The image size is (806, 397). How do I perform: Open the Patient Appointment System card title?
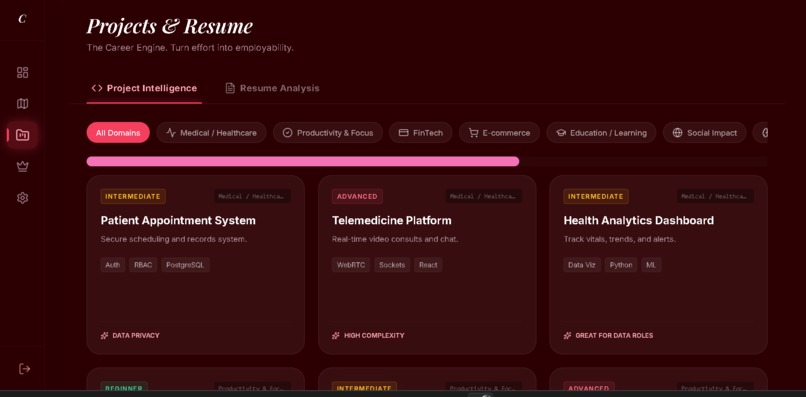coord(178,220)
